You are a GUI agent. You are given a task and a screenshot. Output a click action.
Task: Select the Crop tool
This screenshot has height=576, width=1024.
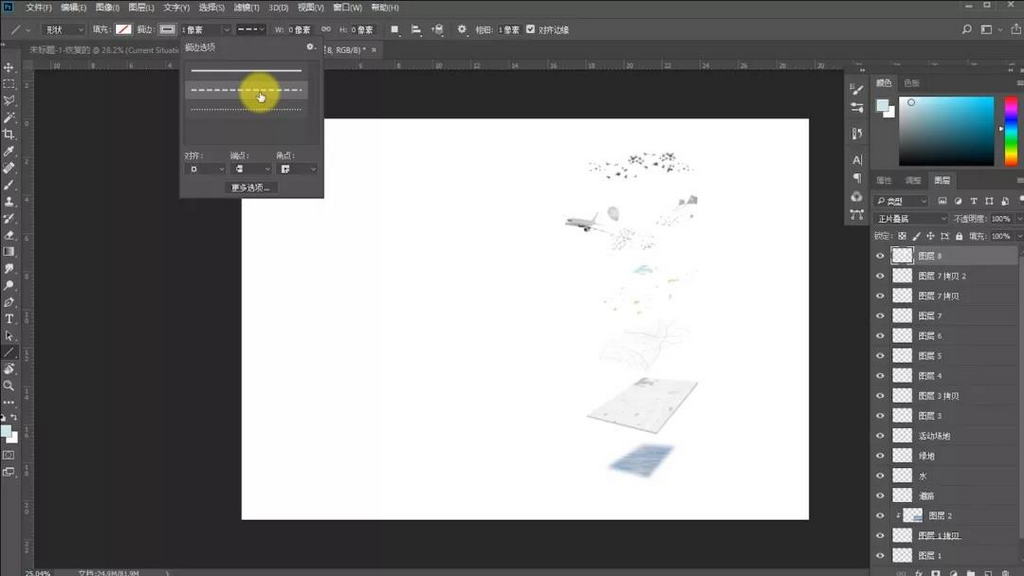coord(9,134)
